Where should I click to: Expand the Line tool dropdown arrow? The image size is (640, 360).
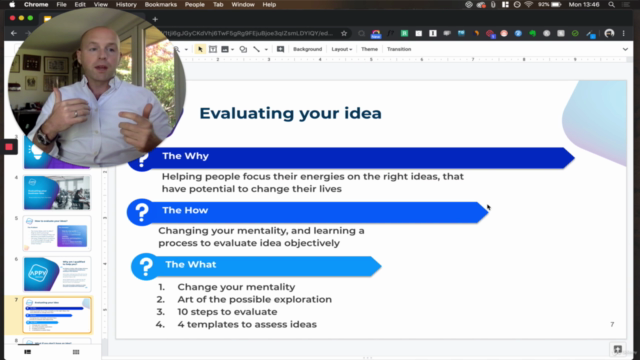point(266,49)
